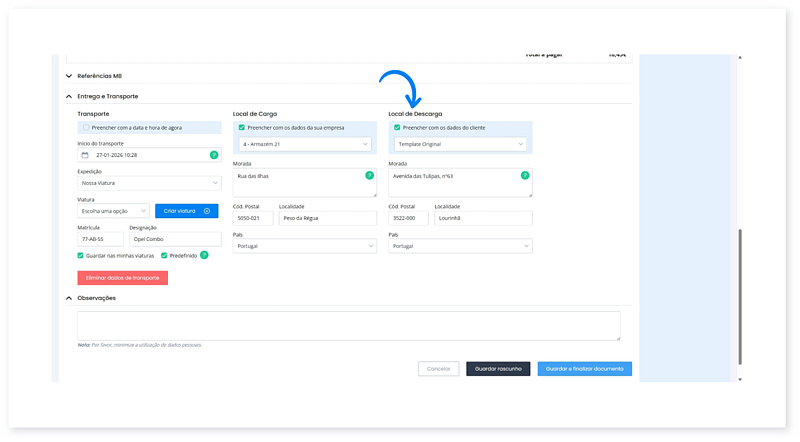Open the 4 - Armazém 21 dropdown

click(x=304, y=144)
